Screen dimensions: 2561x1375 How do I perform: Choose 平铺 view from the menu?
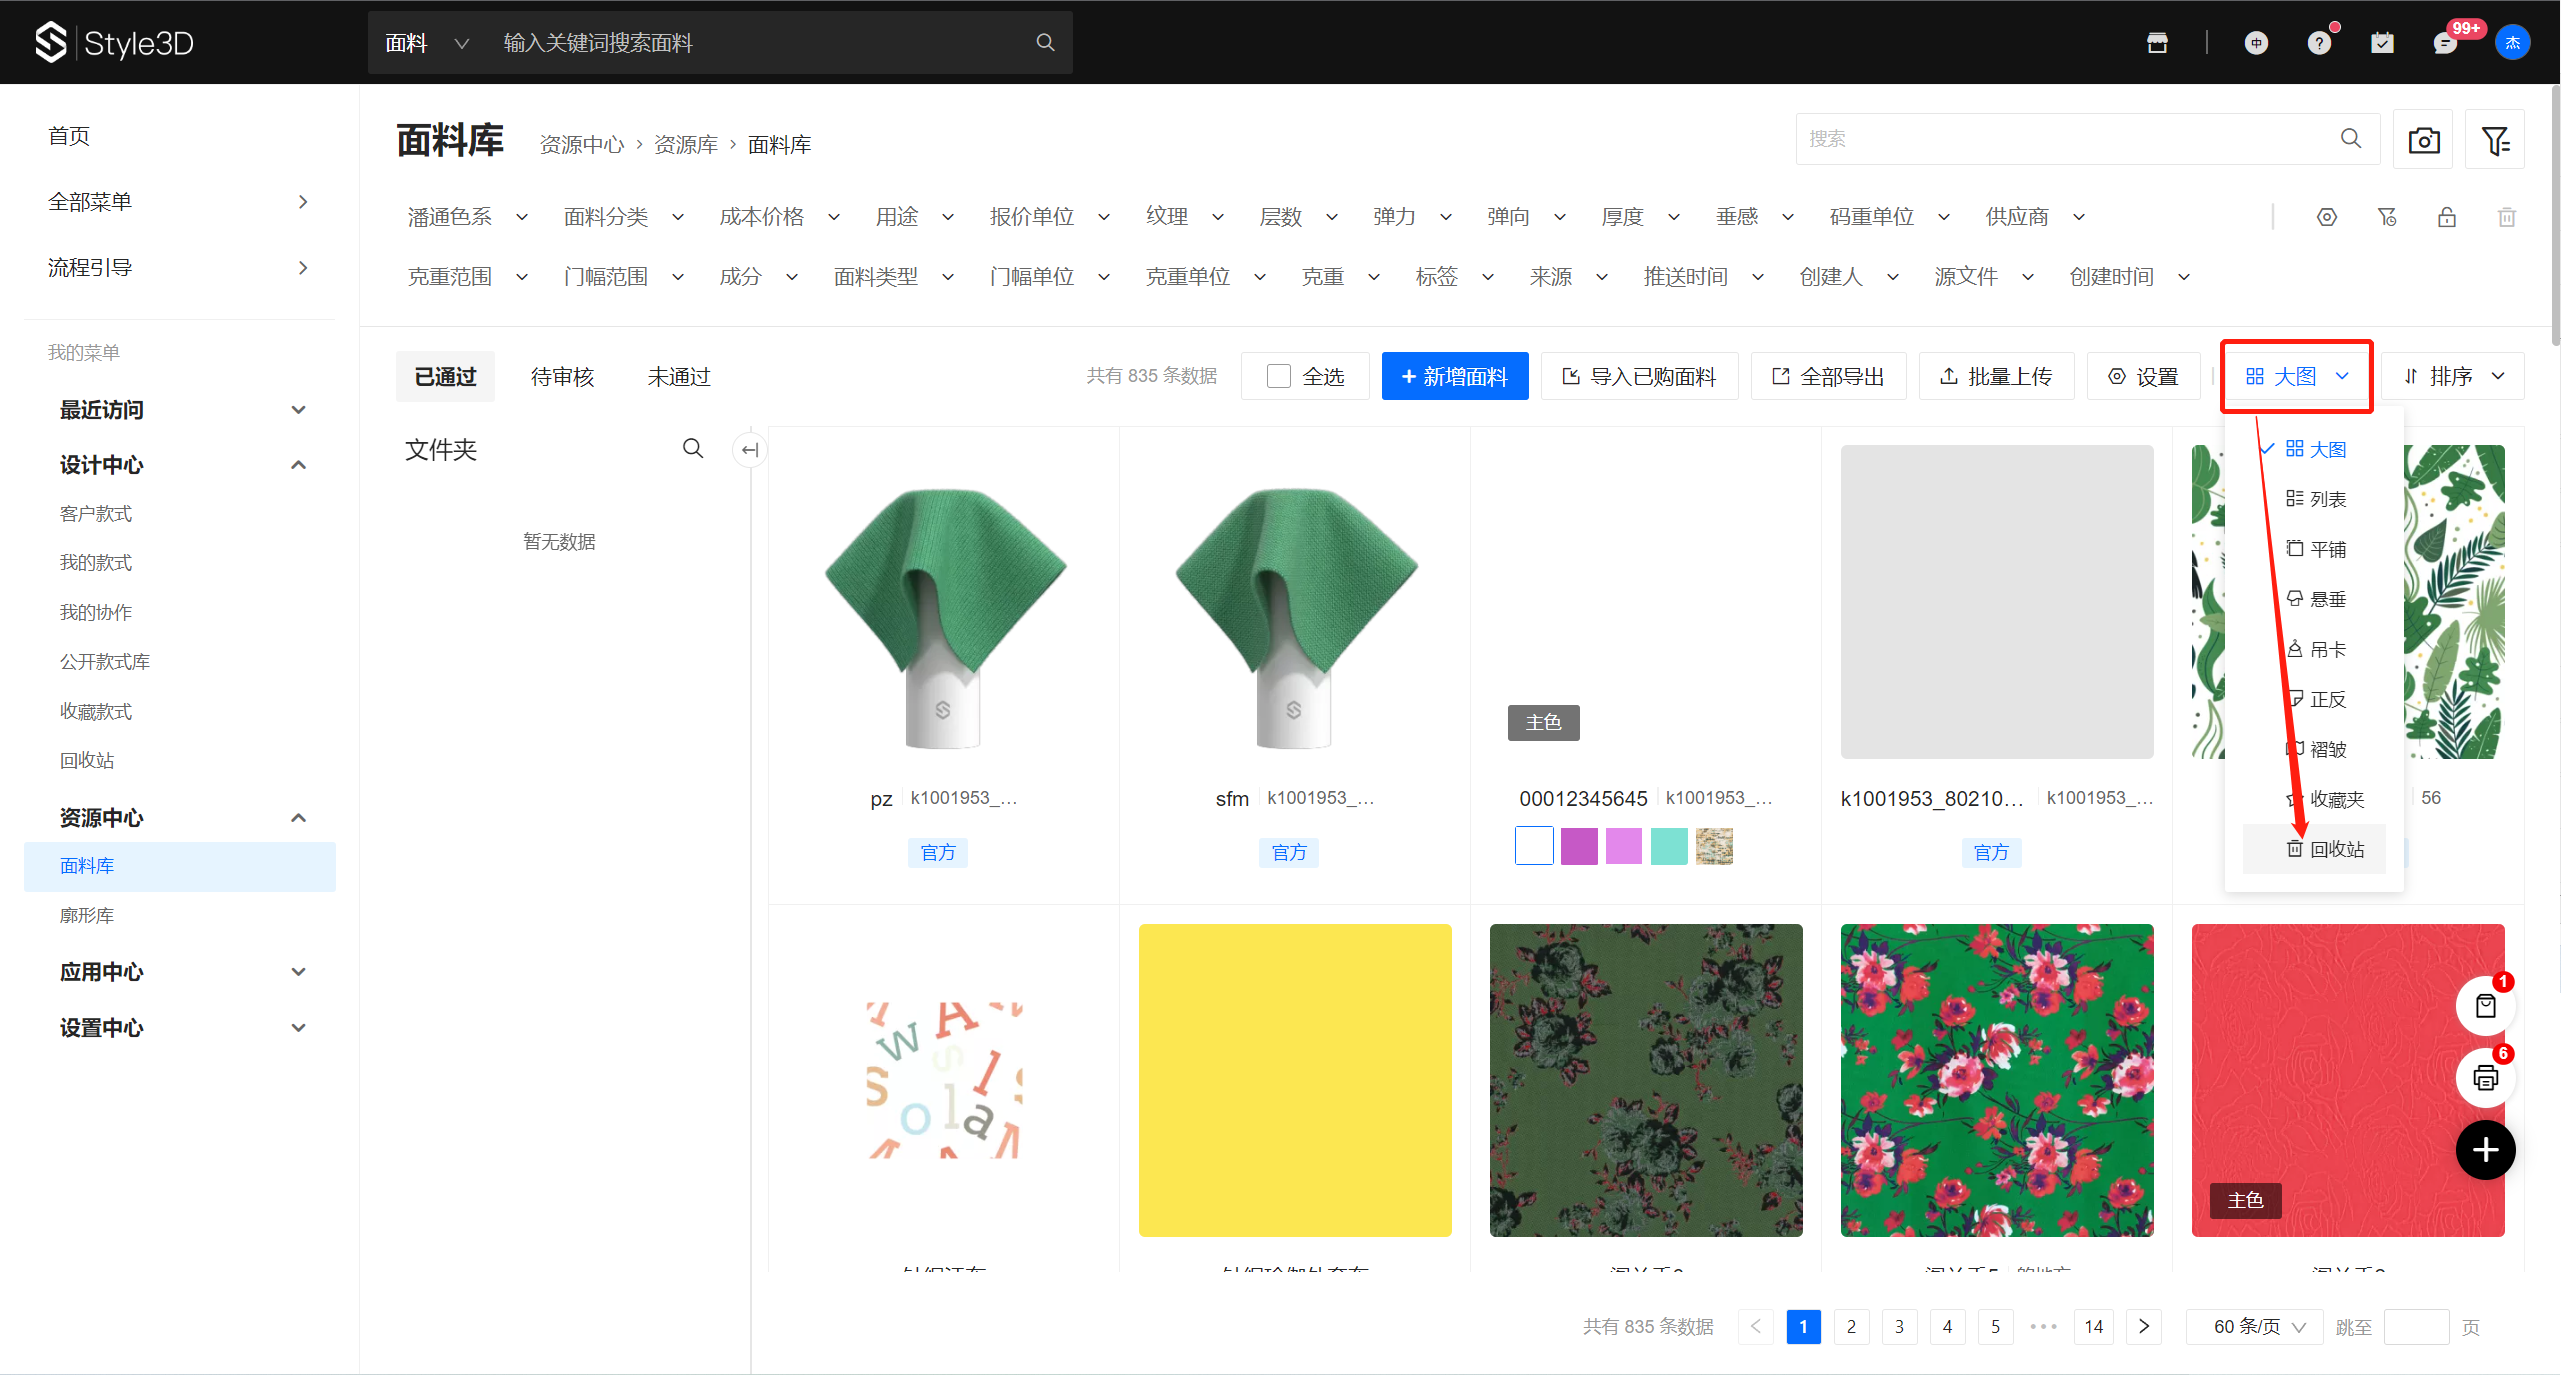tap(2315, 549)
